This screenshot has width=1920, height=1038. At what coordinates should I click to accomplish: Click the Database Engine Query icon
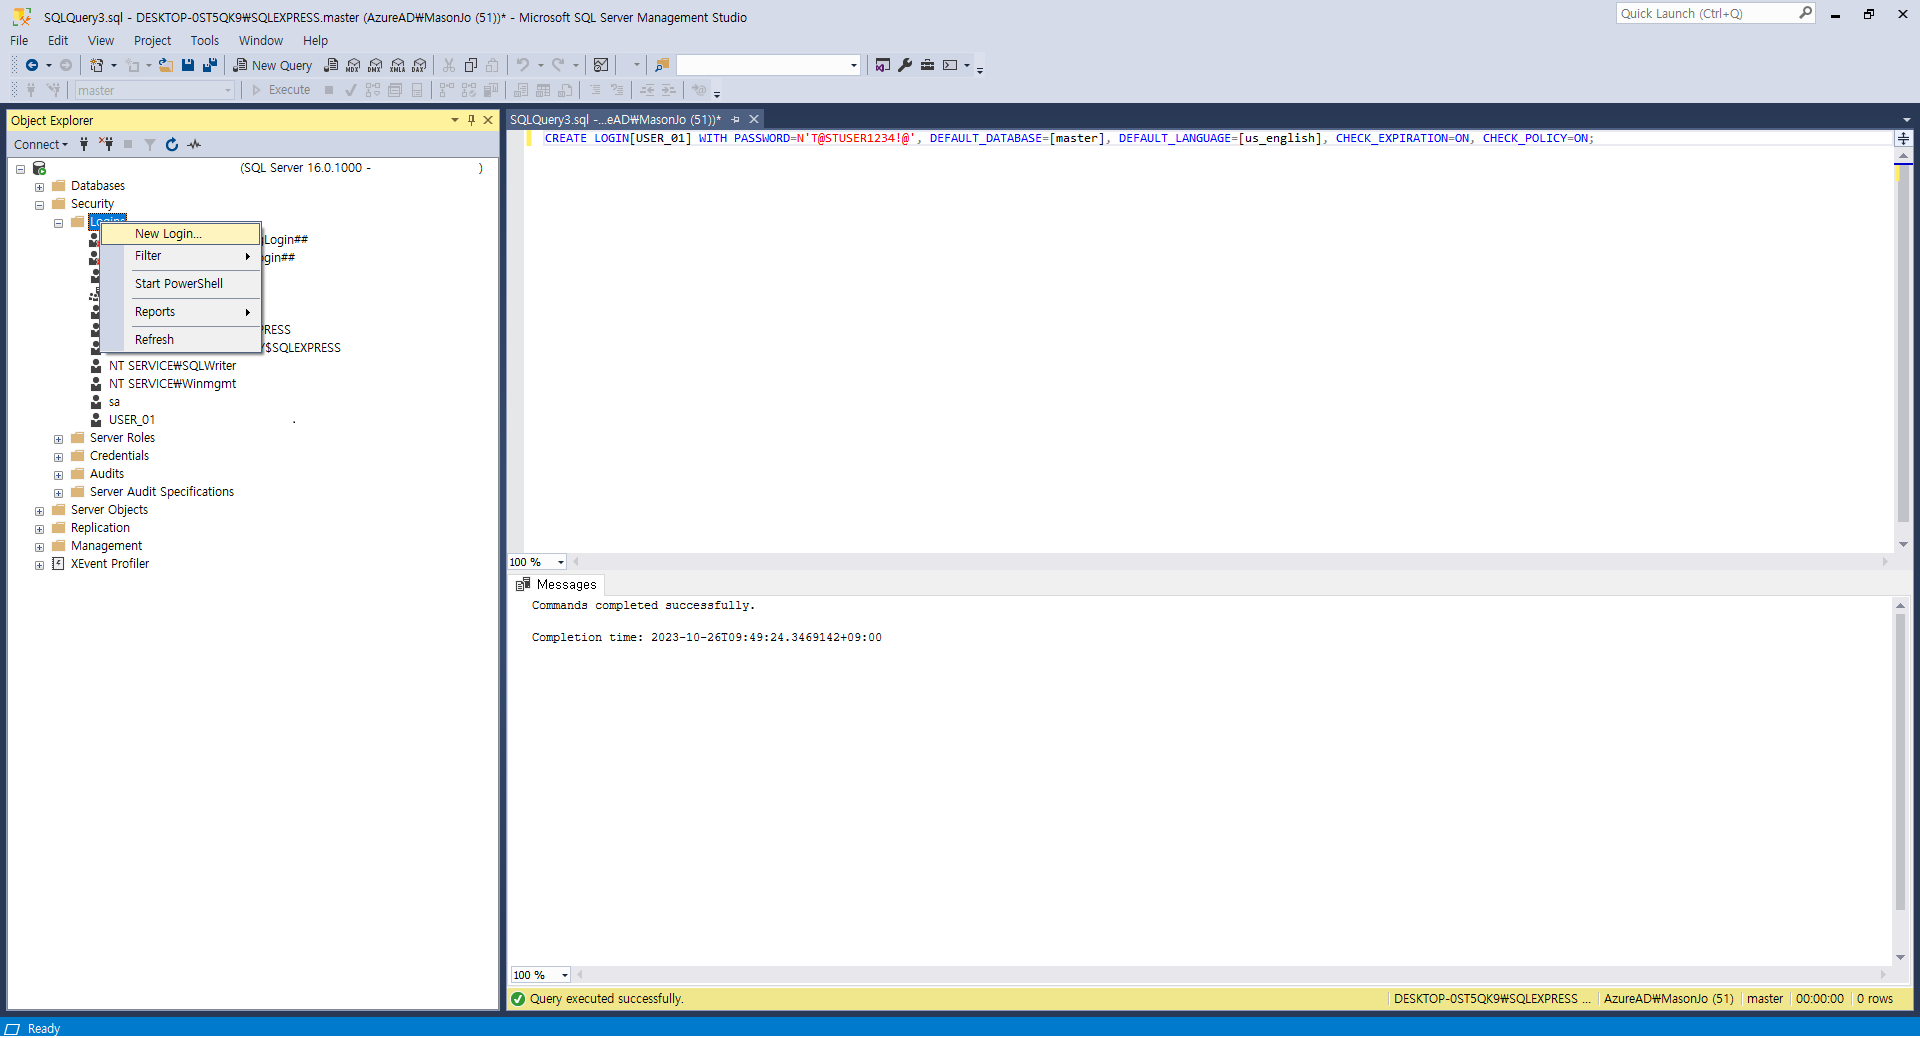(331, 65)
